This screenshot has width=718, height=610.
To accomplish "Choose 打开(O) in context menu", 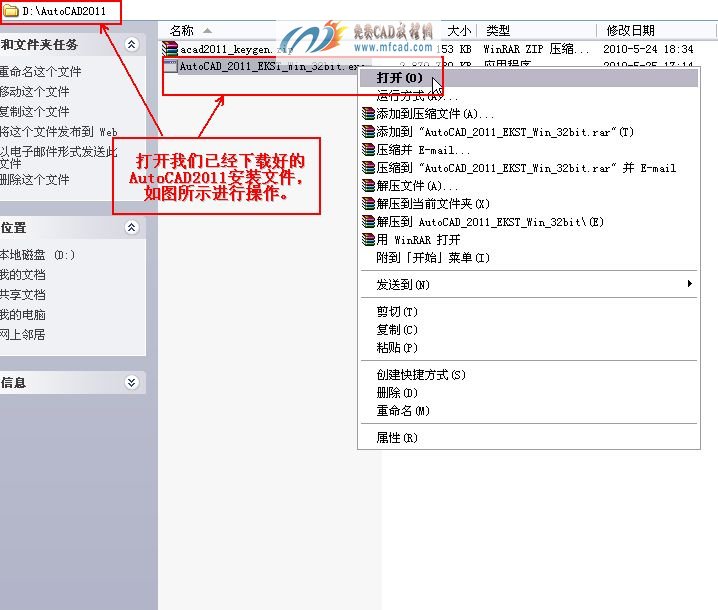I will coord(529,78).
